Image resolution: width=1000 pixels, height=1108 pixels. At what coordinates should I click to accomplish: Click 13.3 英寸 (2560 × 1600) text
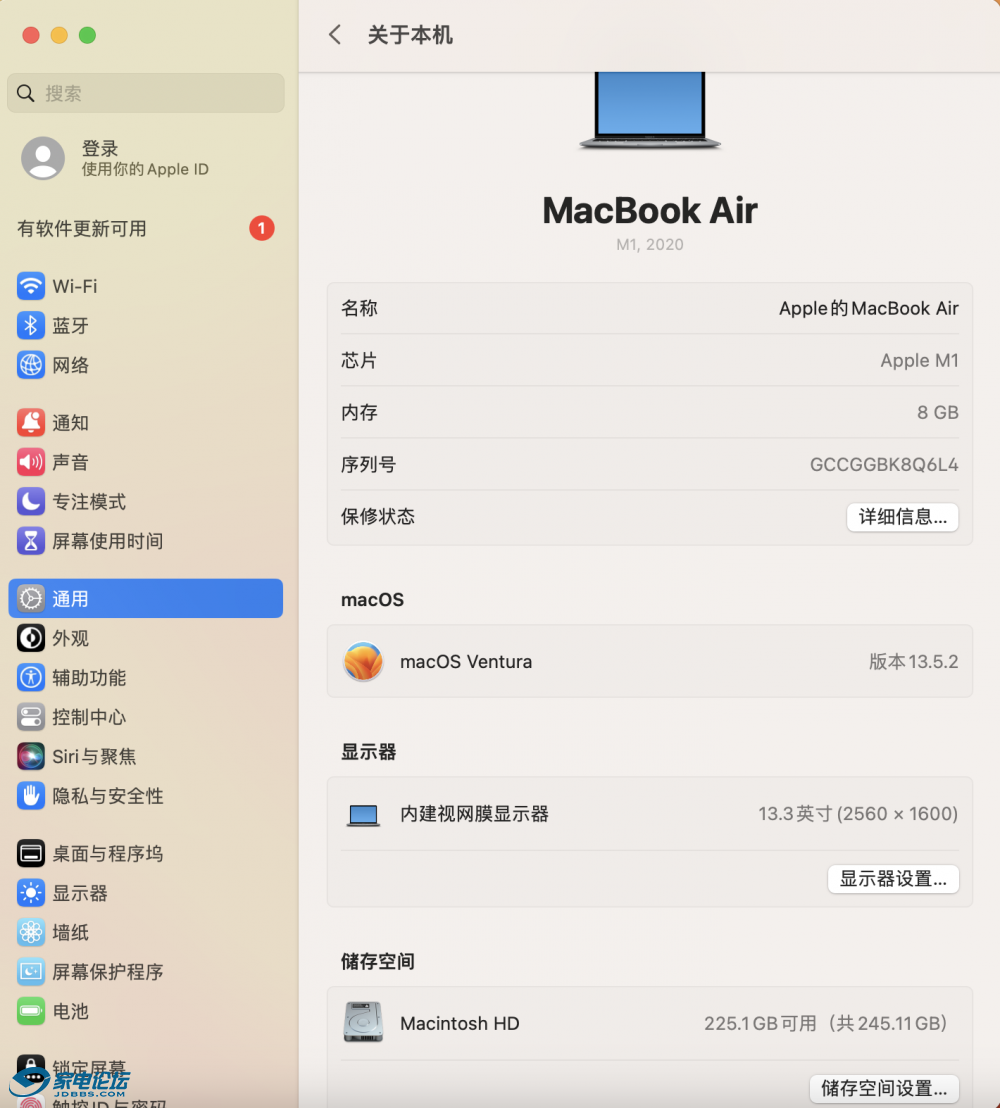point(858,814)
